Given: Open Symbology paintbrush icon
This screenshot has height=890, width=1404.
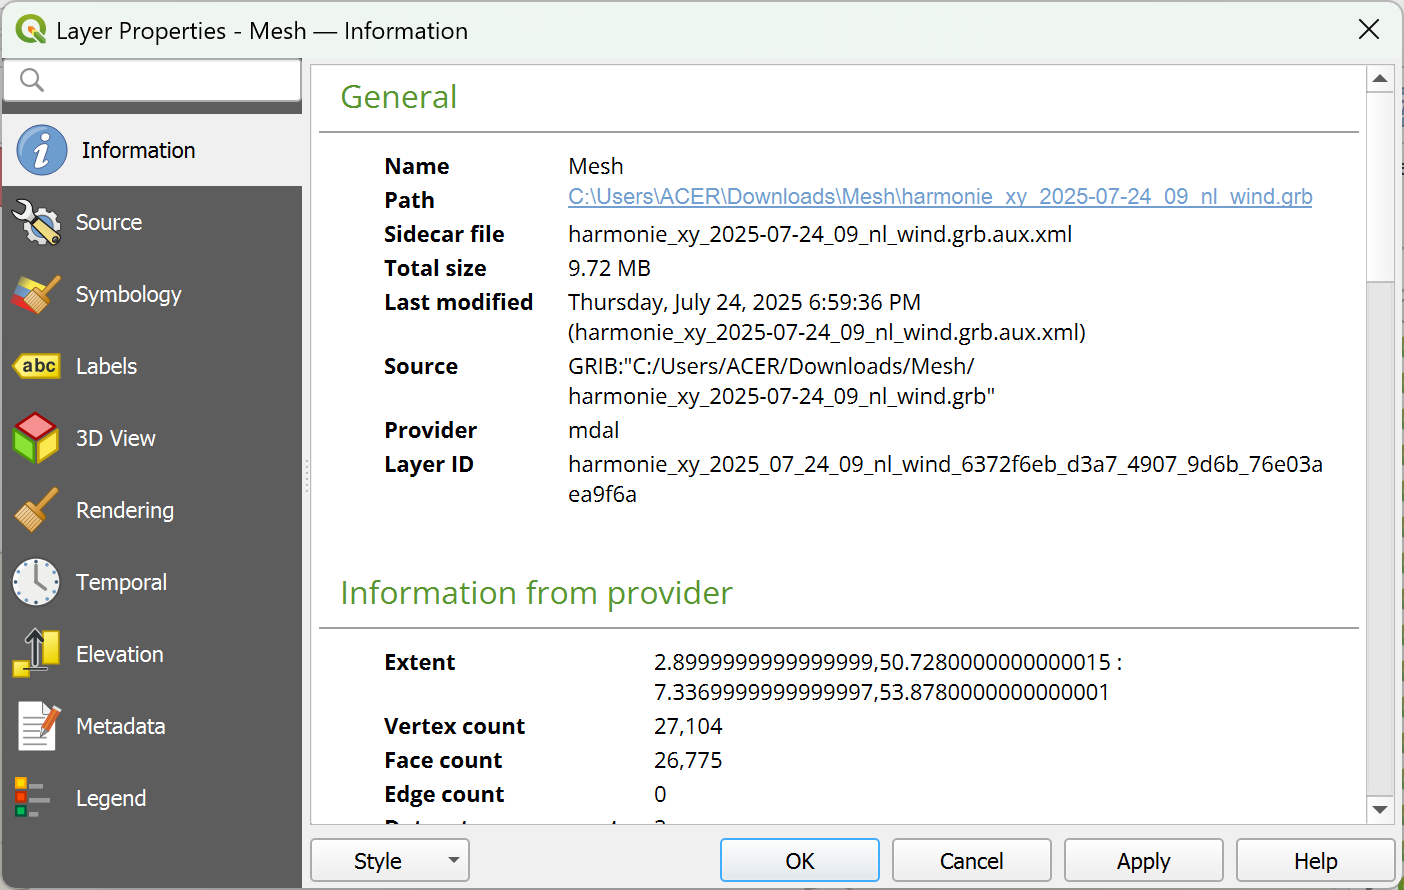Looking at the screenshot, I should pyautogui.click(x=37, y=294).
